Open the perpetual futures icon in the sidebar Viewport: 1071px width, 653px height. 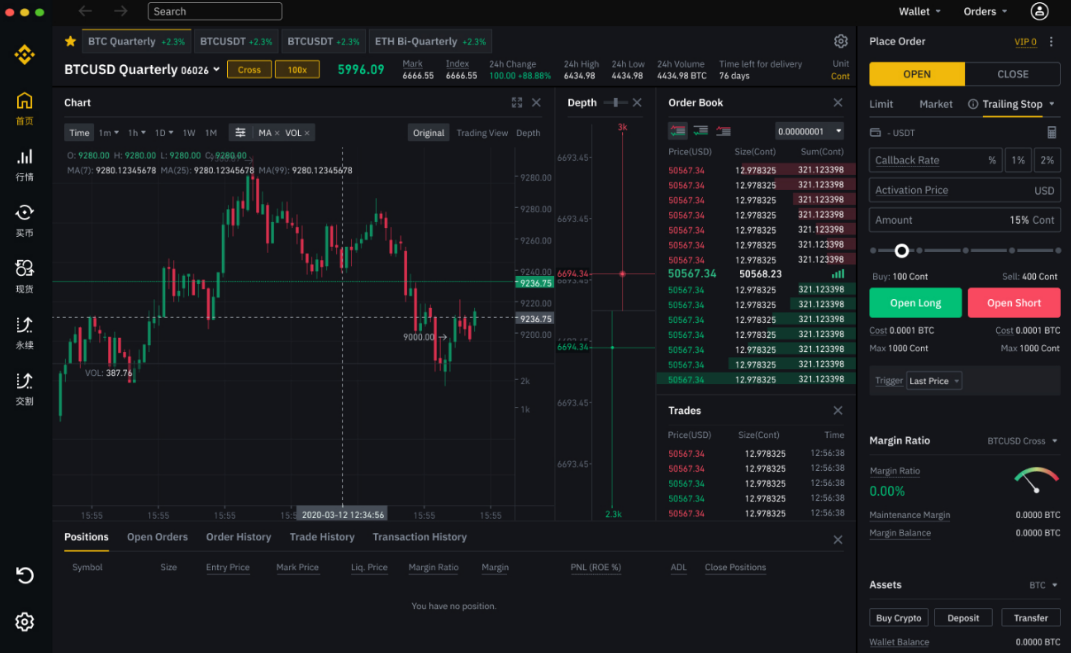(x=25, y=324)
